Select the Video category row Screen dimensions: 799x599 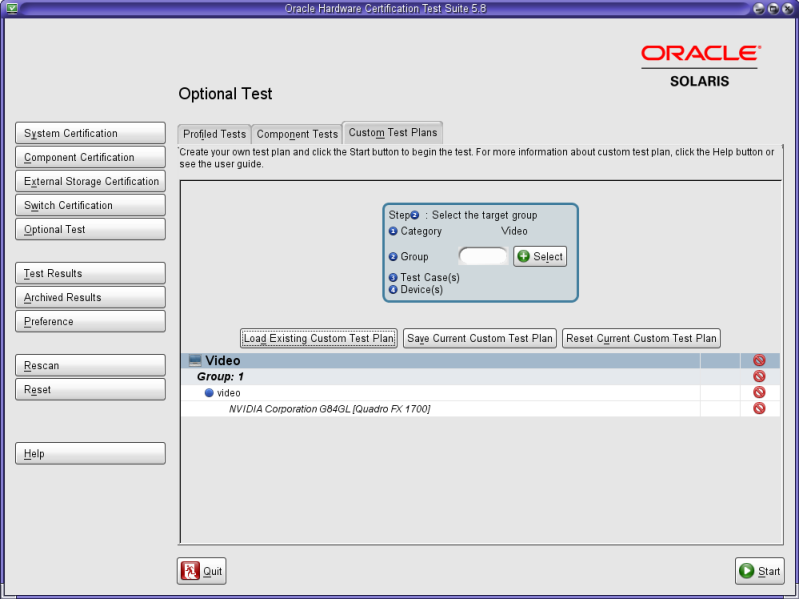pyautogui.click(x=480, y=361)
